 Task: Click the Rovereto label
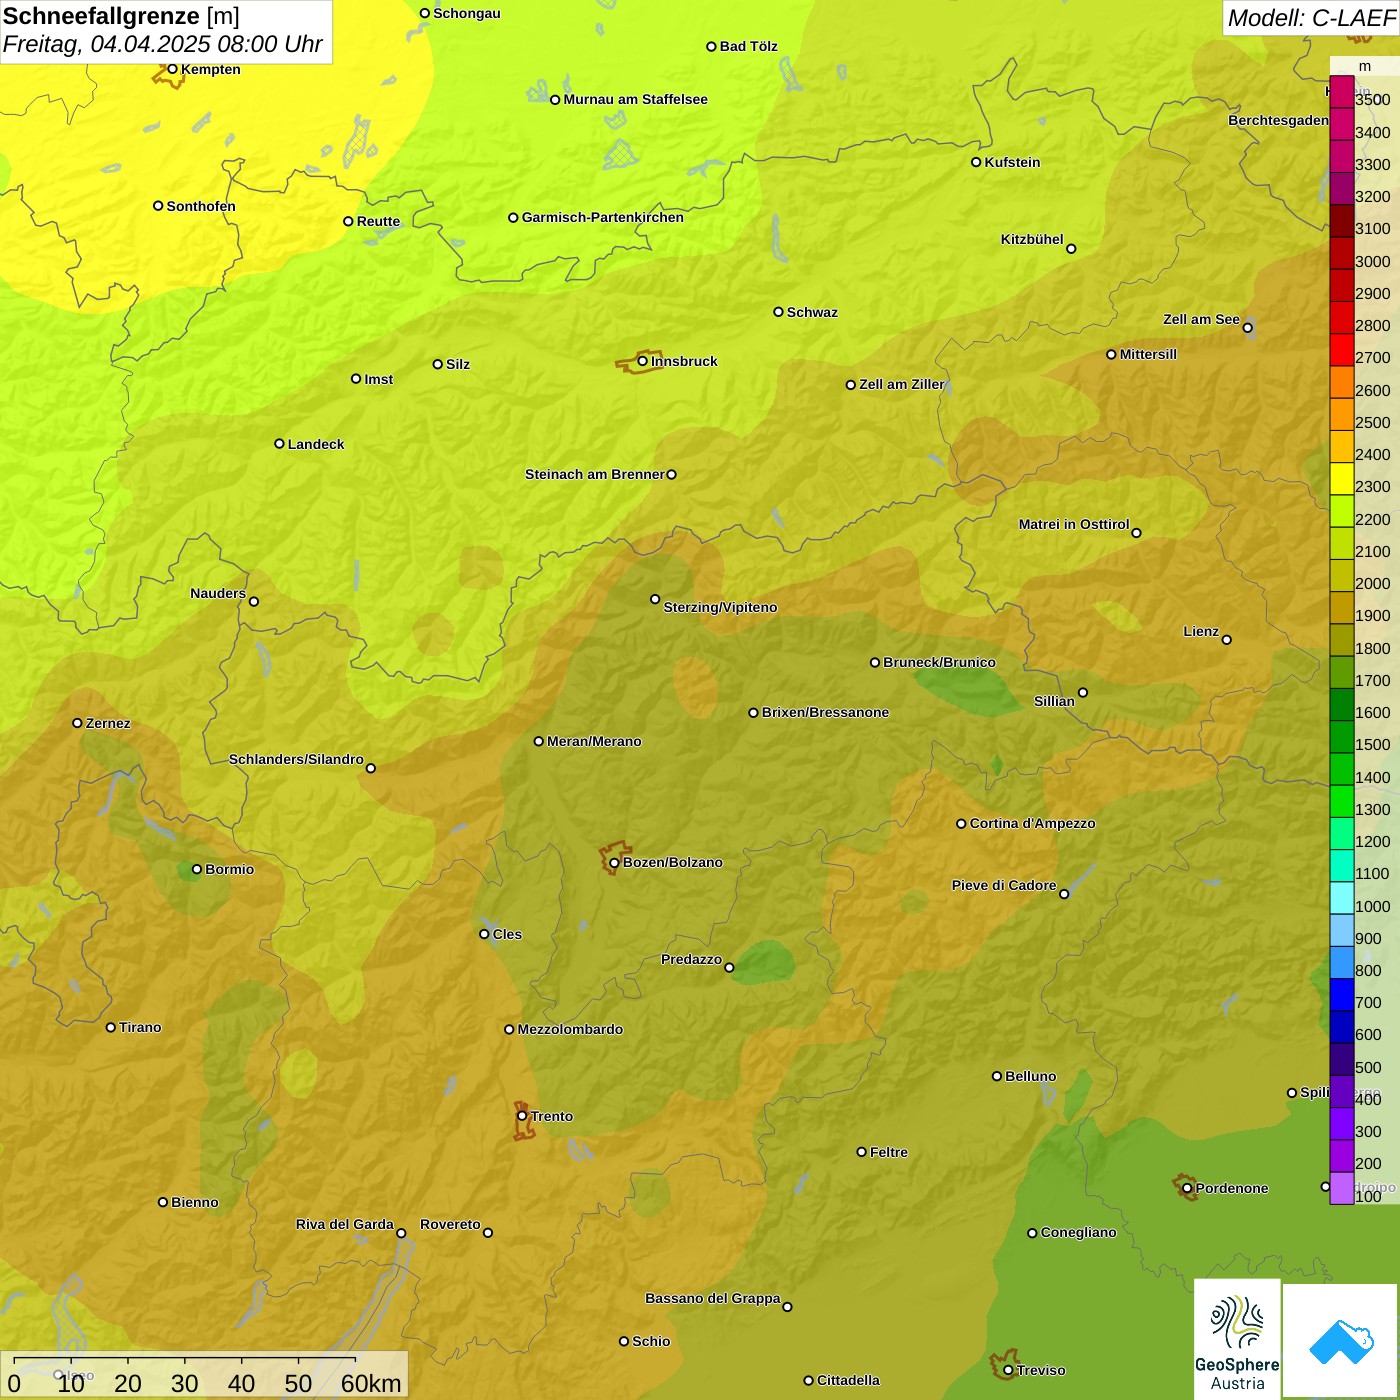[451, 1224]
